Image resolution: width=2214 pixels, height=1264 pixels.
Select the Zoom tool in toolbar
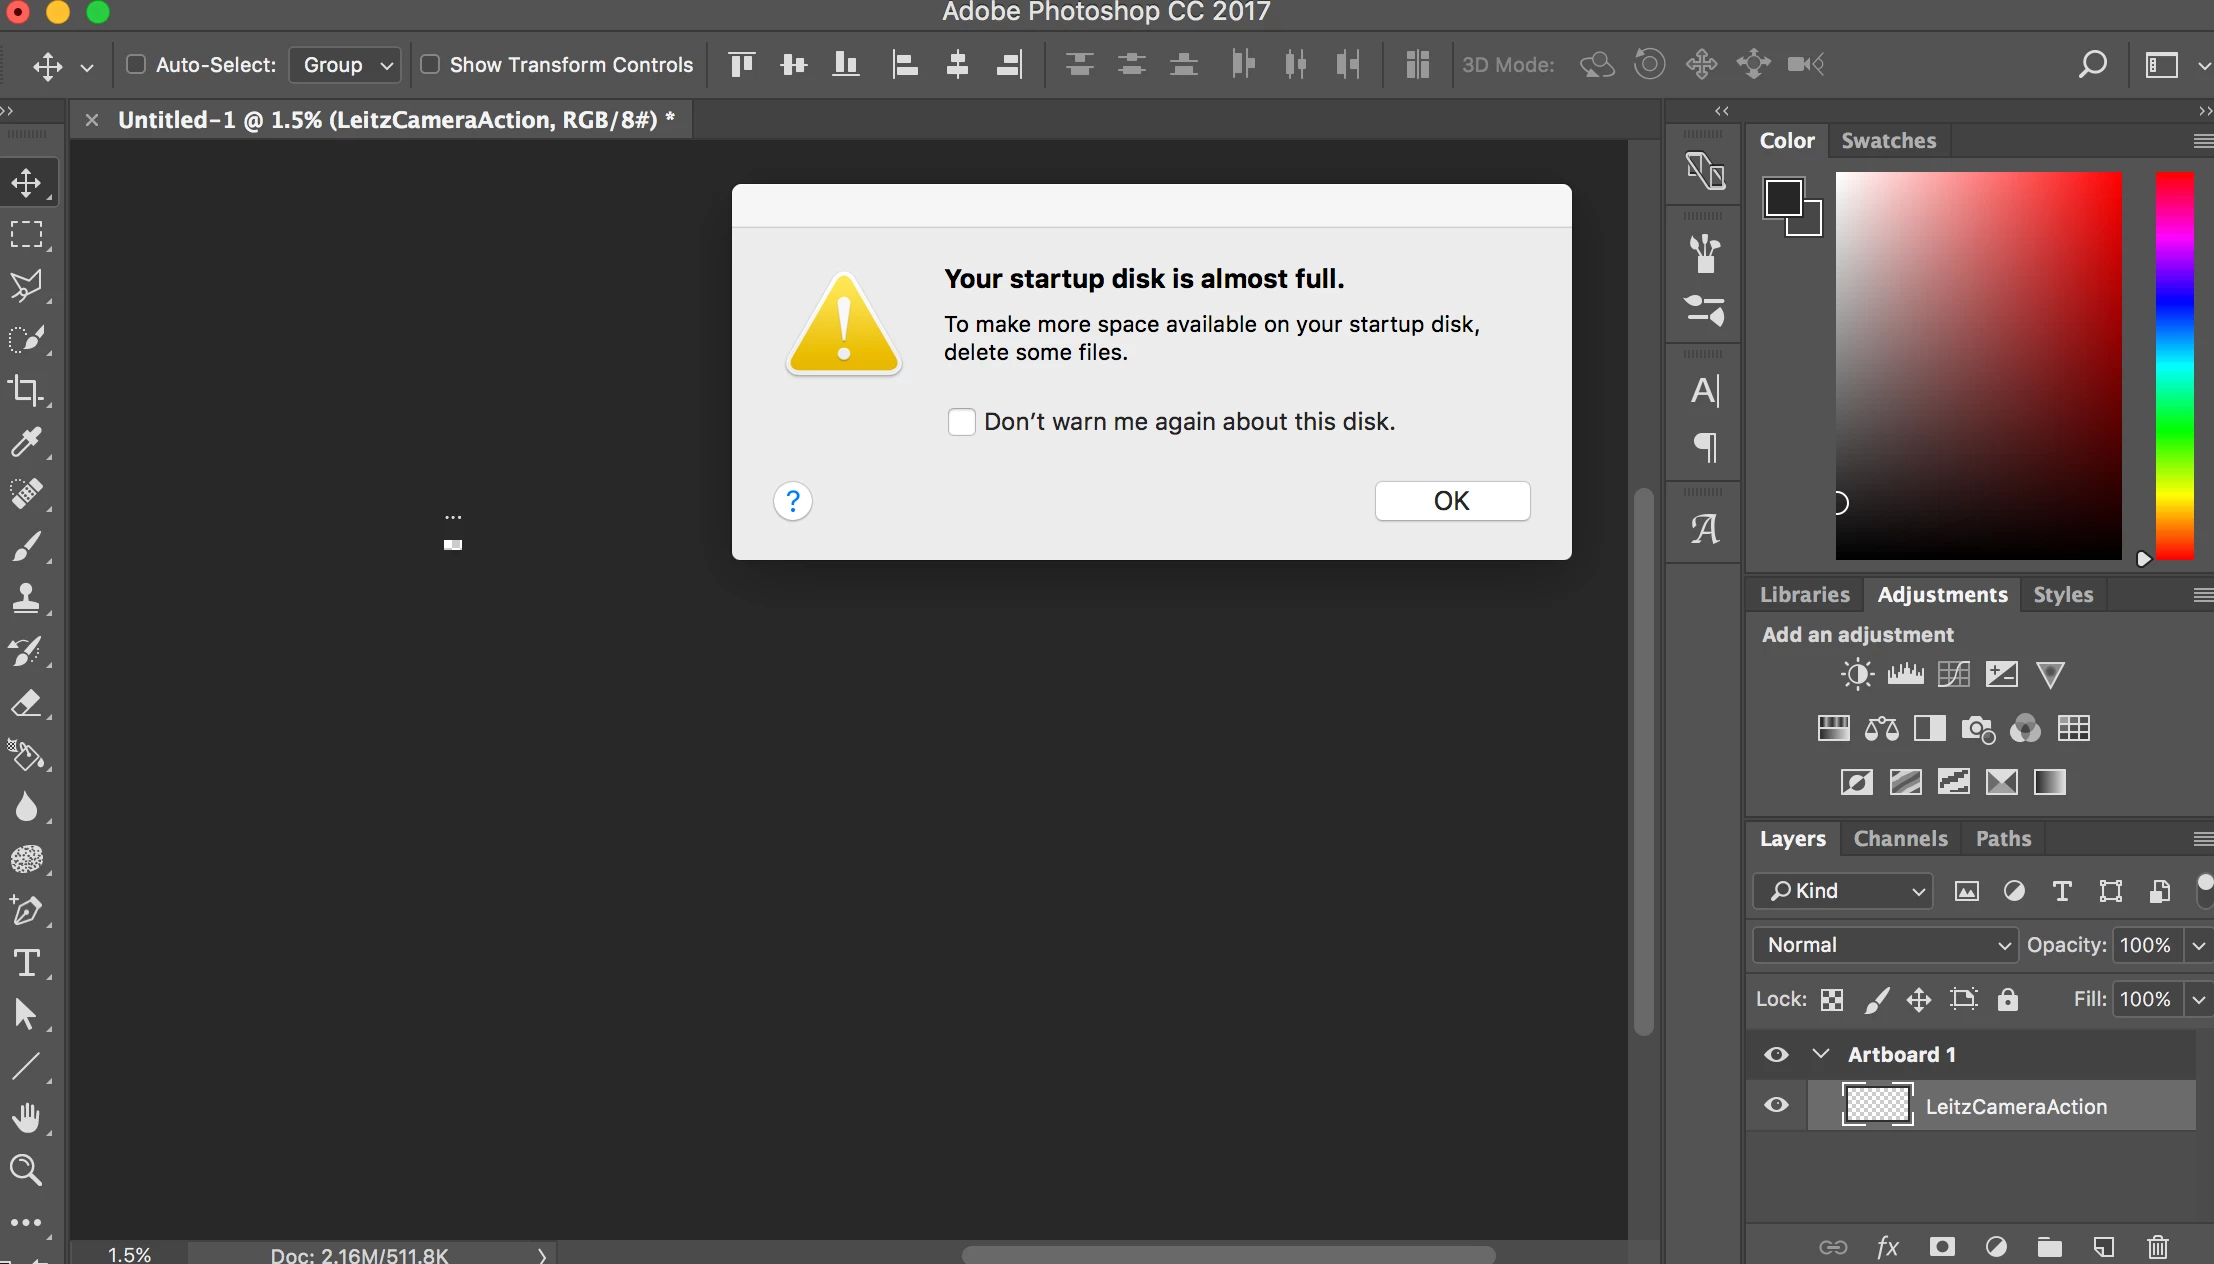(x=26, y=1169)
